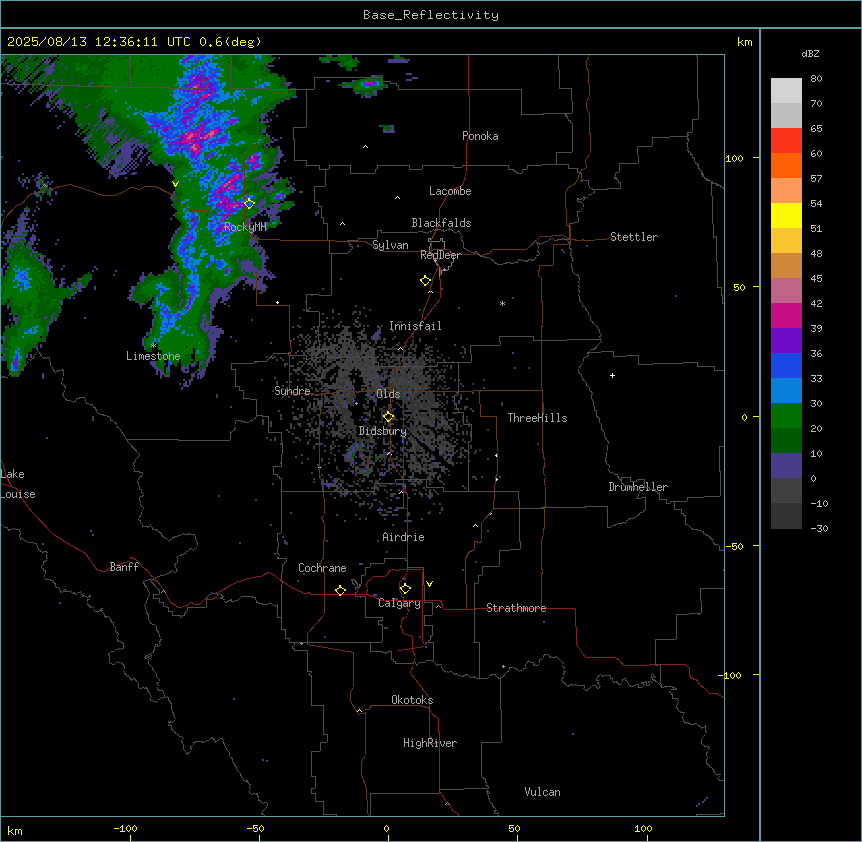Click the yellow diamond marker below Cochrane

point(340,590)
